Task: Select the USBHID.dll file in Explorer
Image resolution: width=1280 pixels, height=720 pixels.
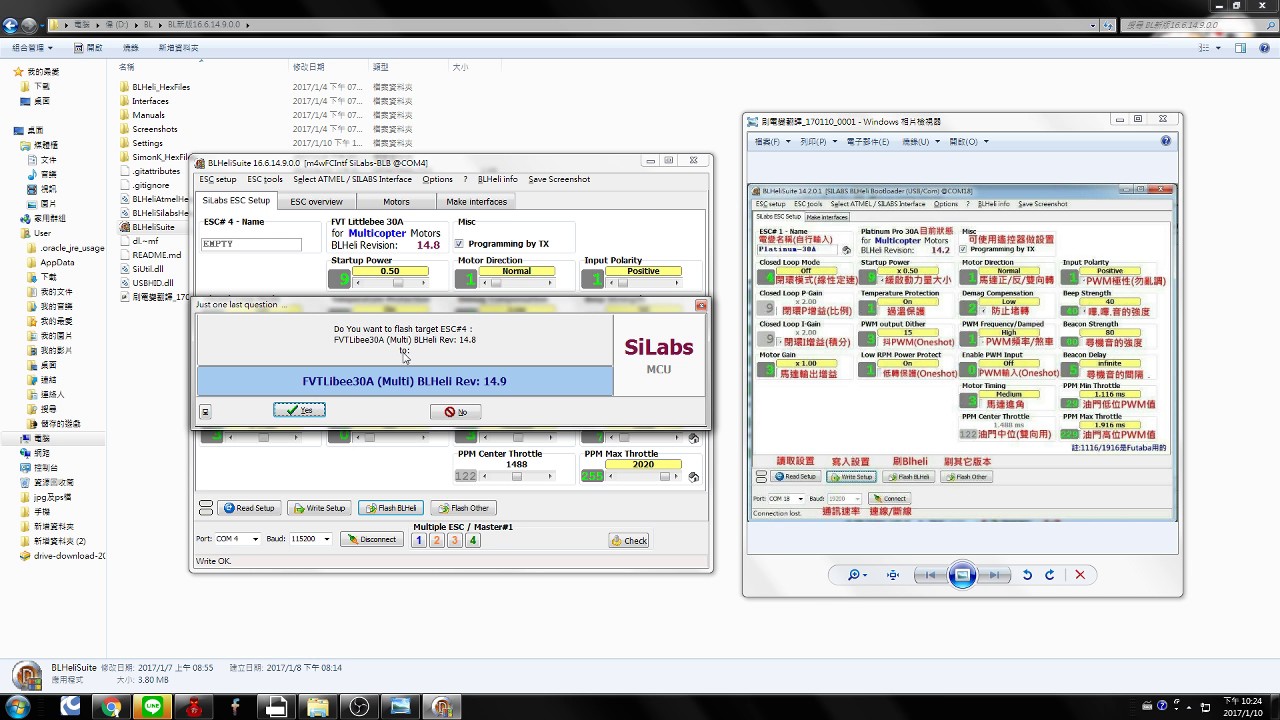Action: [152, 283]
